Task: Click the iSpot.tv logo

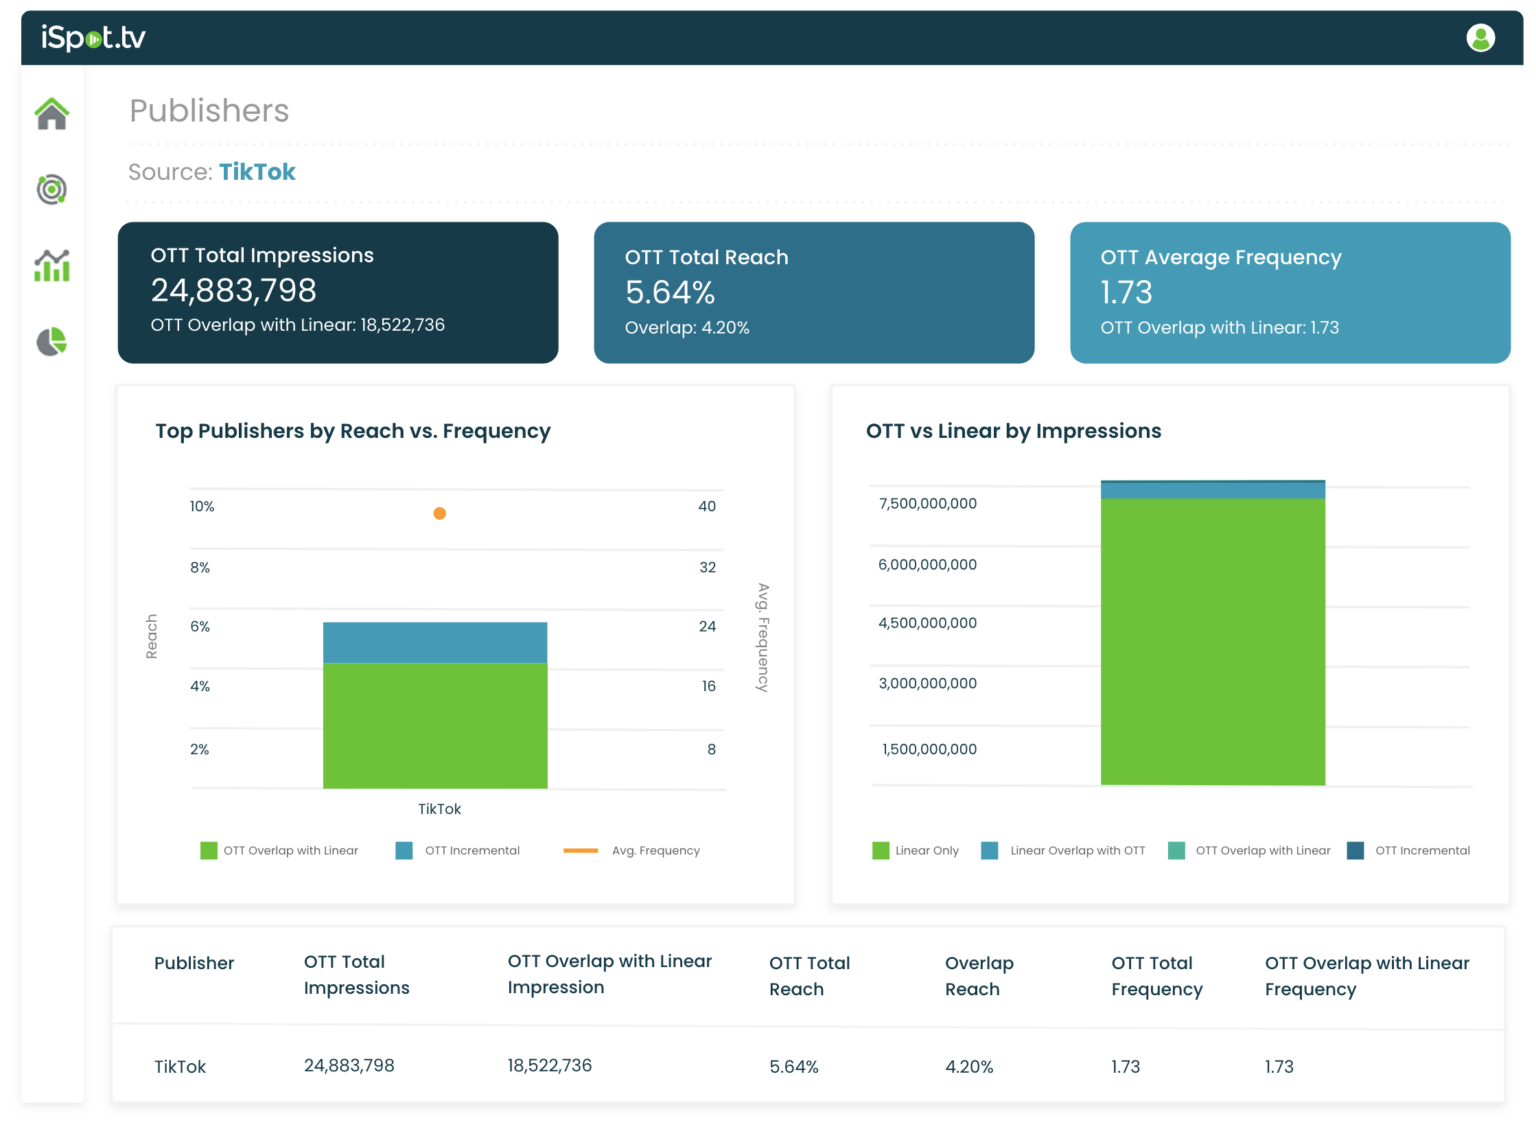Action: click(93, 38)
